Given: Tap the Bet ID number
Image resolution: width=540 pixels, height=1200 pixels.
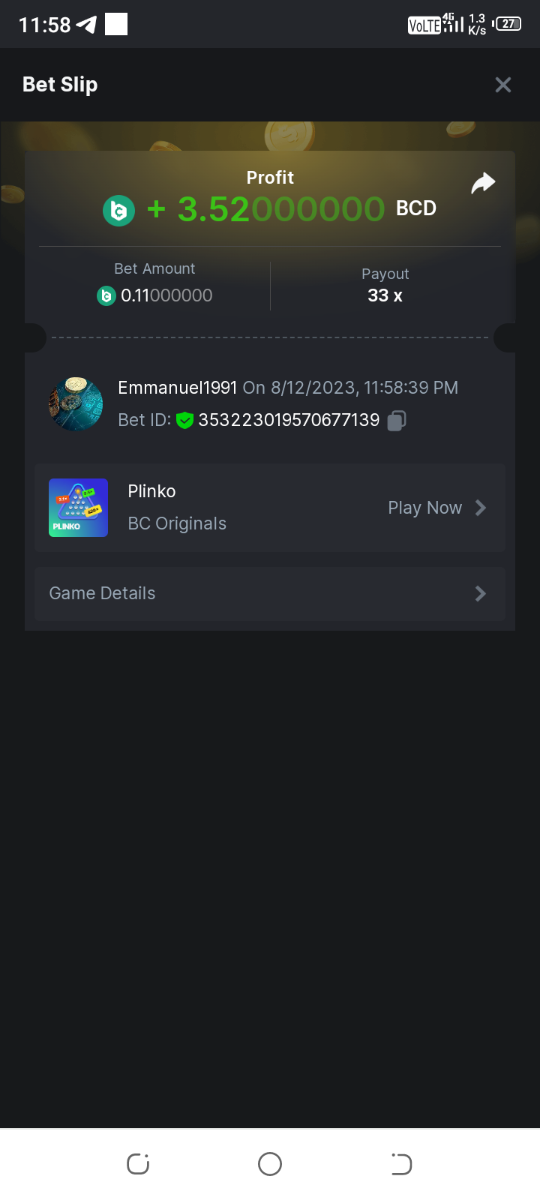Looking at the screenshot, I should point(289,421).
